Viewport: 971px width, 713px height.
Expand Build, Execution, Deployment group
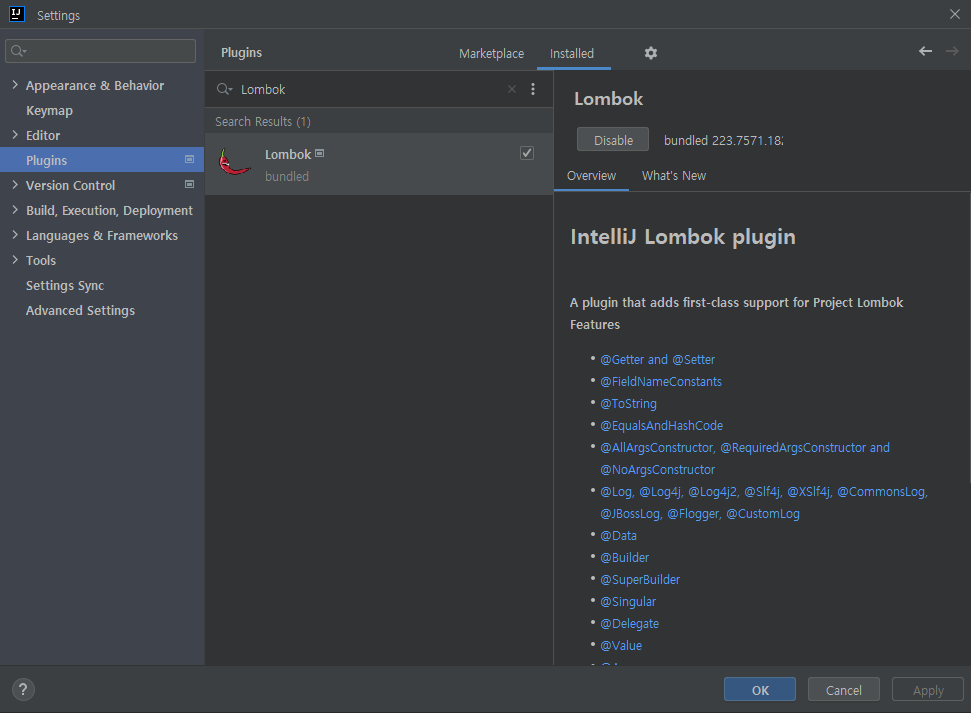point(15,210)
